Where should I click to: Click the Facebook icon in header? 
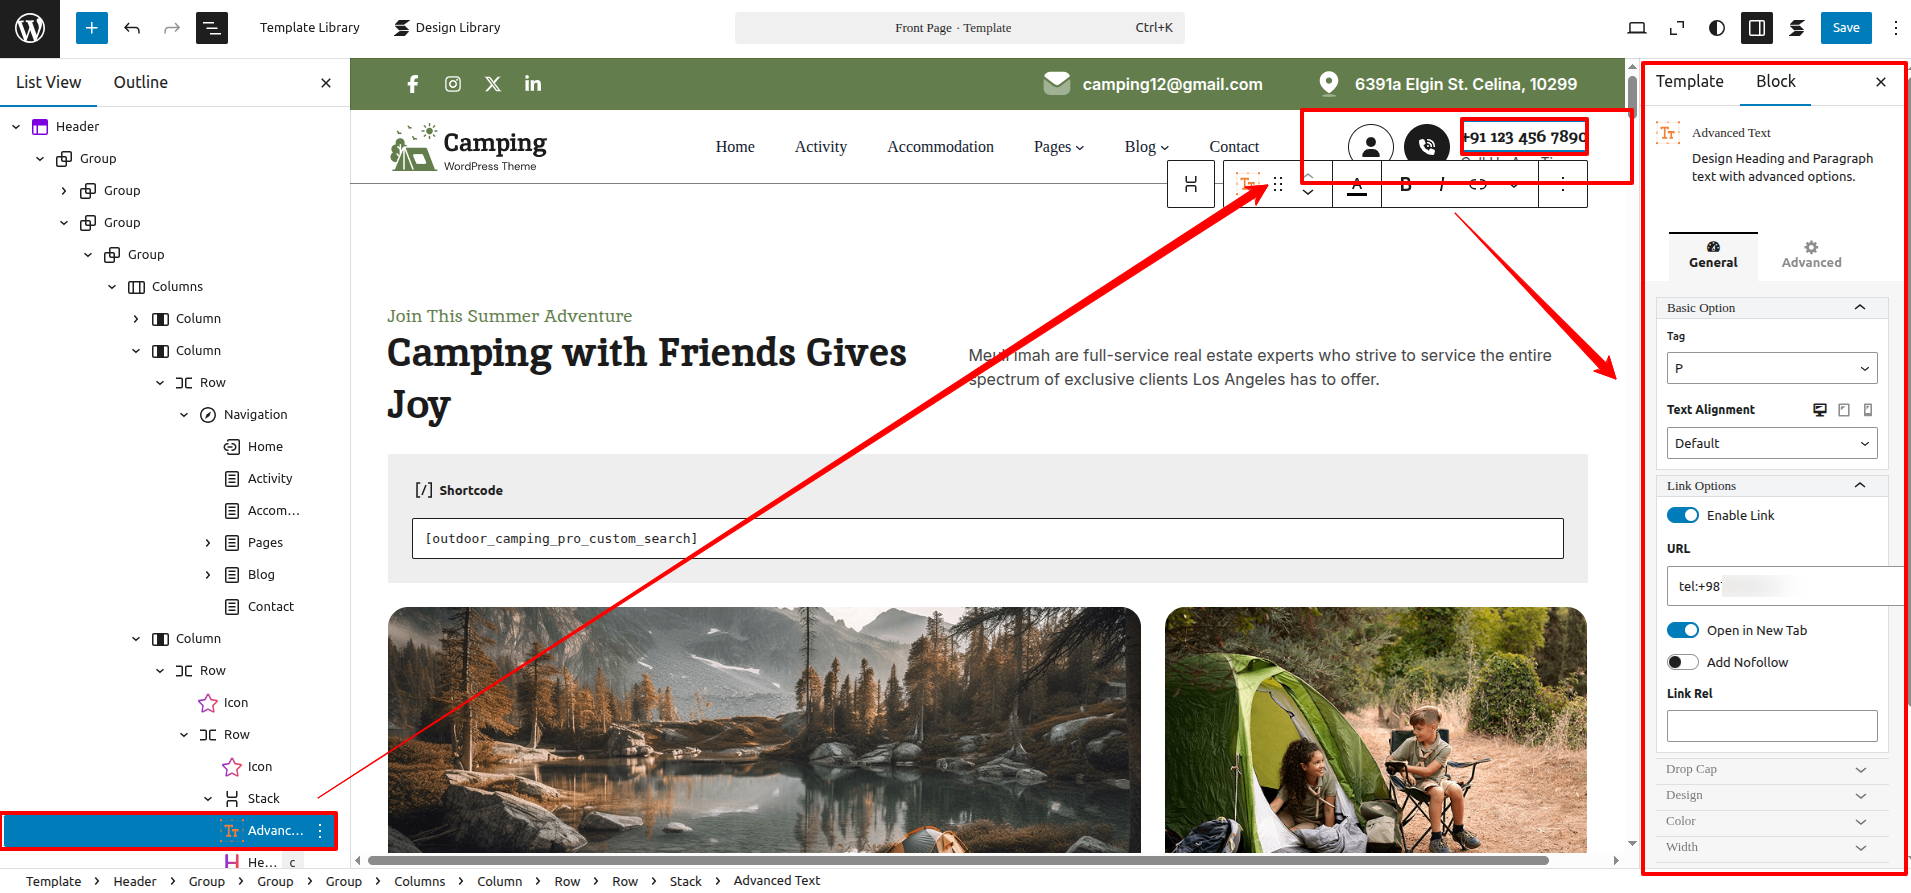tap(412, 84)
